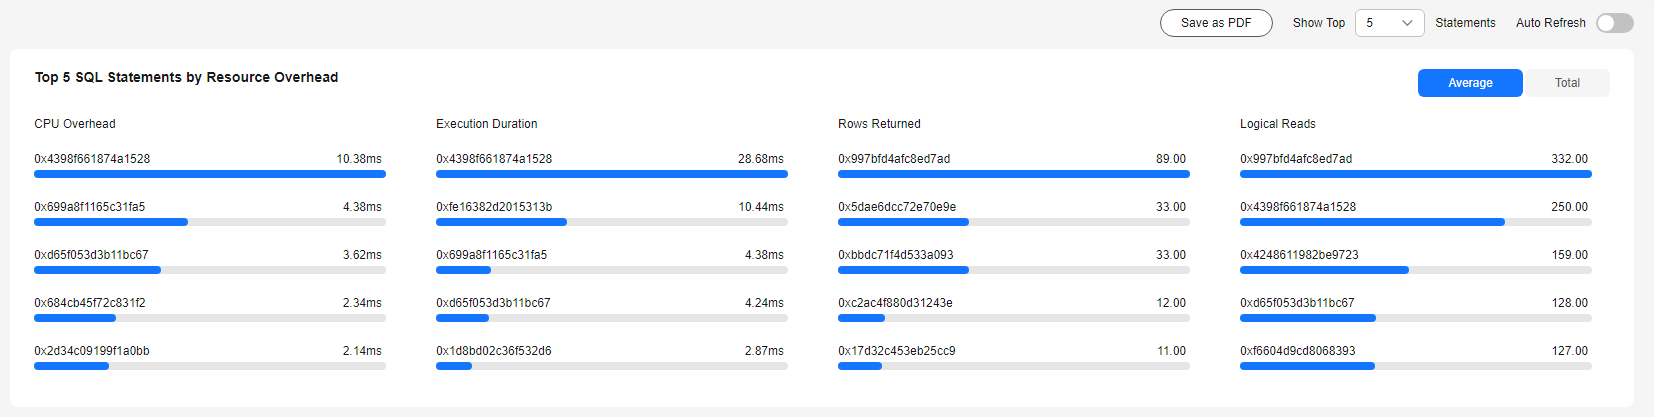Screen dimensions: 1654x417
Task: Open CPU Overhead statement 0x699a8f1165c31fa5
Action: pyautogui.click(x=90, y=207)
